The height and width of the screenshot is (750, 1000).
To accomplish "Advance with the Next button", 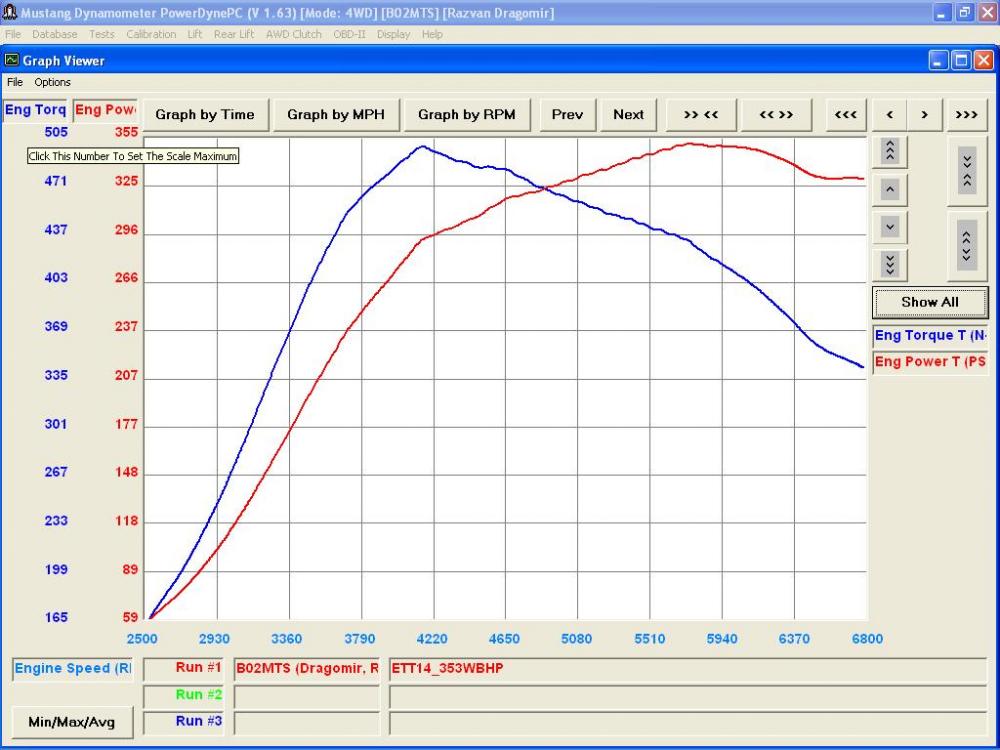I will coord(628,115).
